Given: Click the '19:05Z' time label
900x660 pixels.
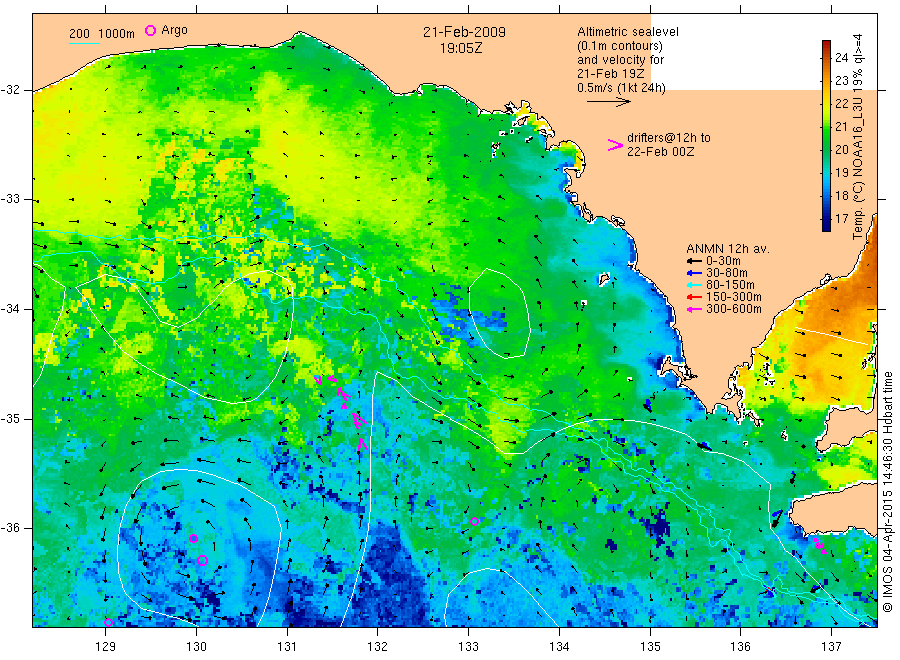Looking at the screenshot, I should 461,48.
